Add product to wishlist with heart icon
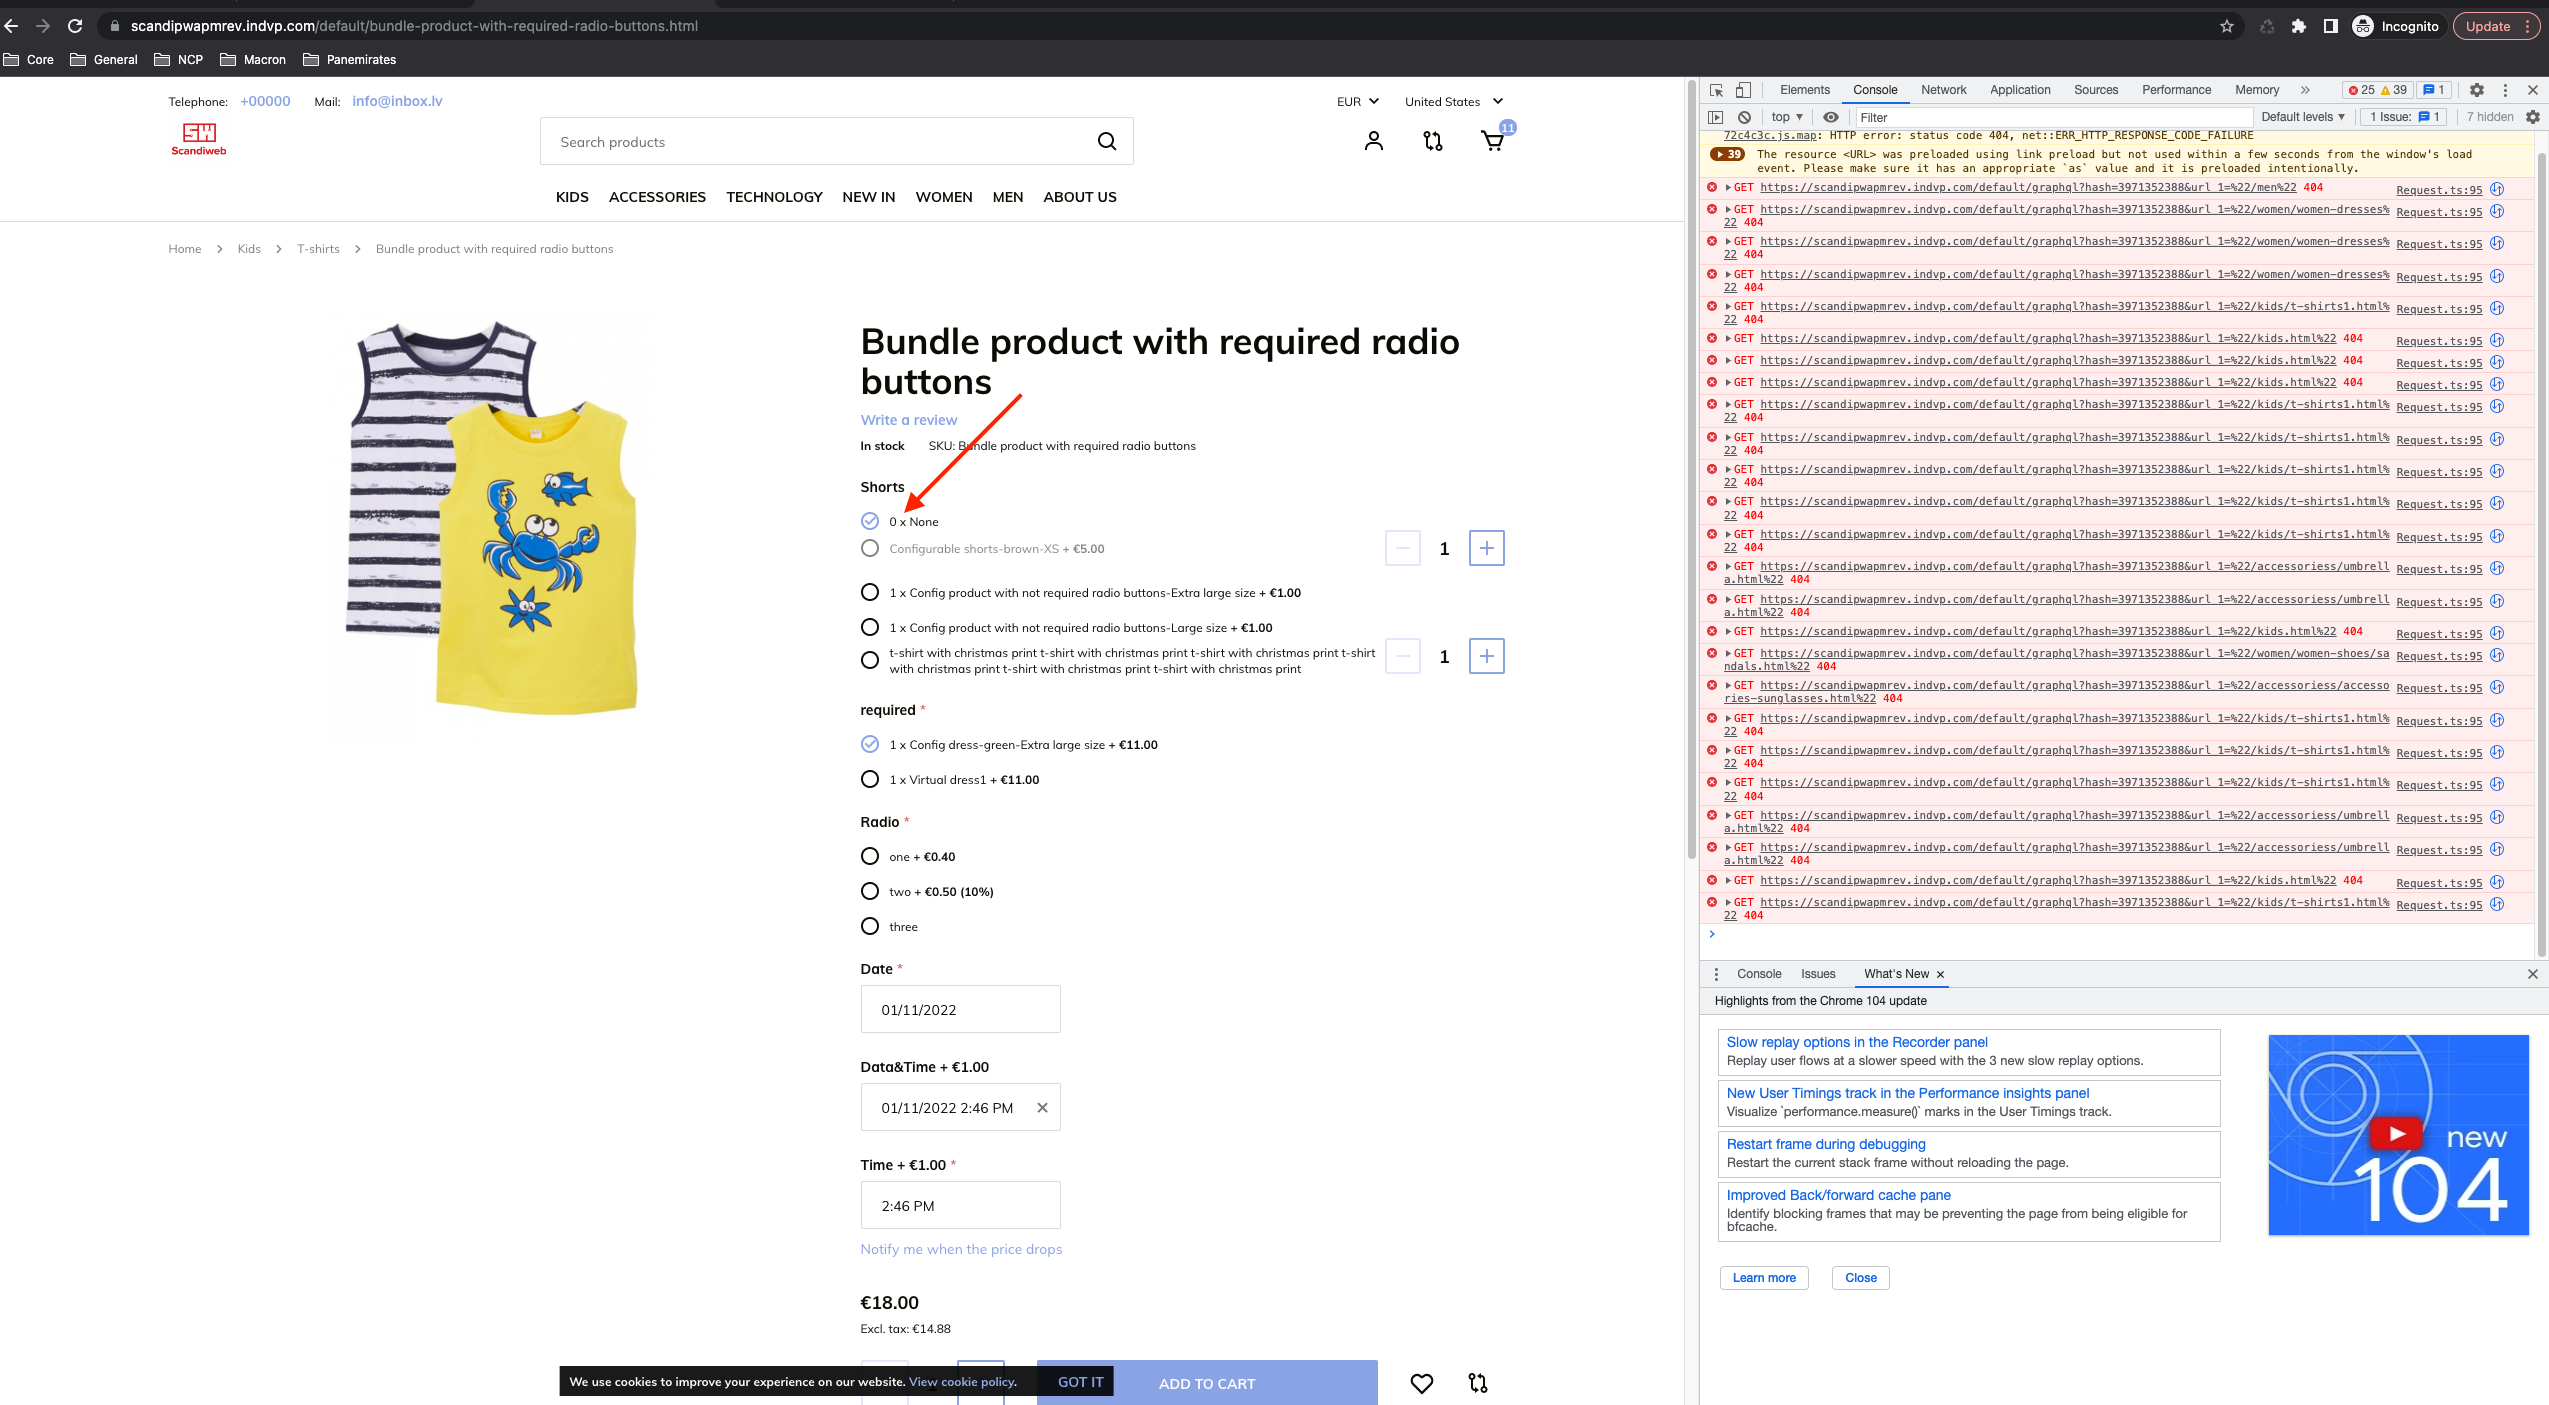Viewport: 2549px width, 1405px height. point(1422,1383)
